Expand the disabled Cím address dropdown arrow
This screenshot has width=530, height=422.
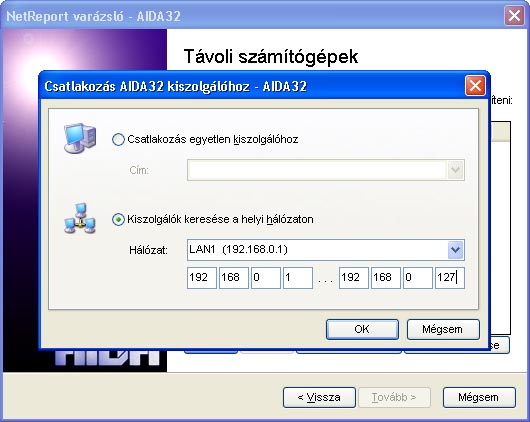click(455, 170)
